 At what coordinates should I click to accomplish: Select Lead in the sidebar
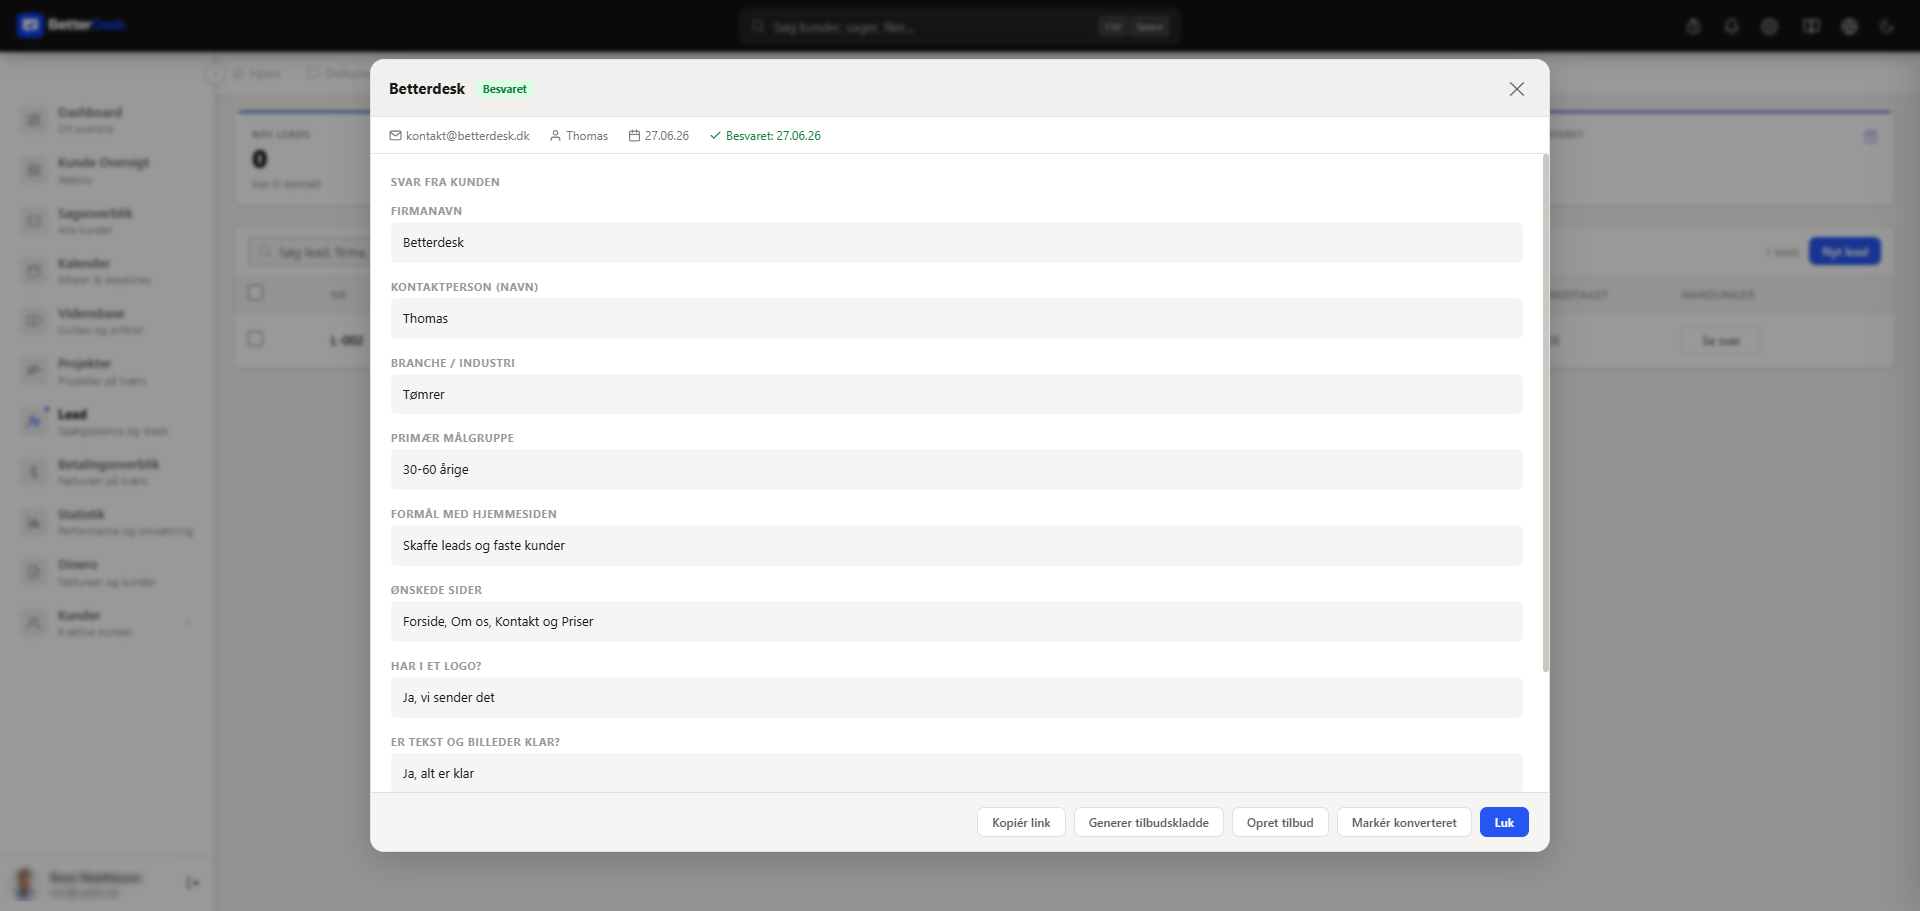[105, 422]
